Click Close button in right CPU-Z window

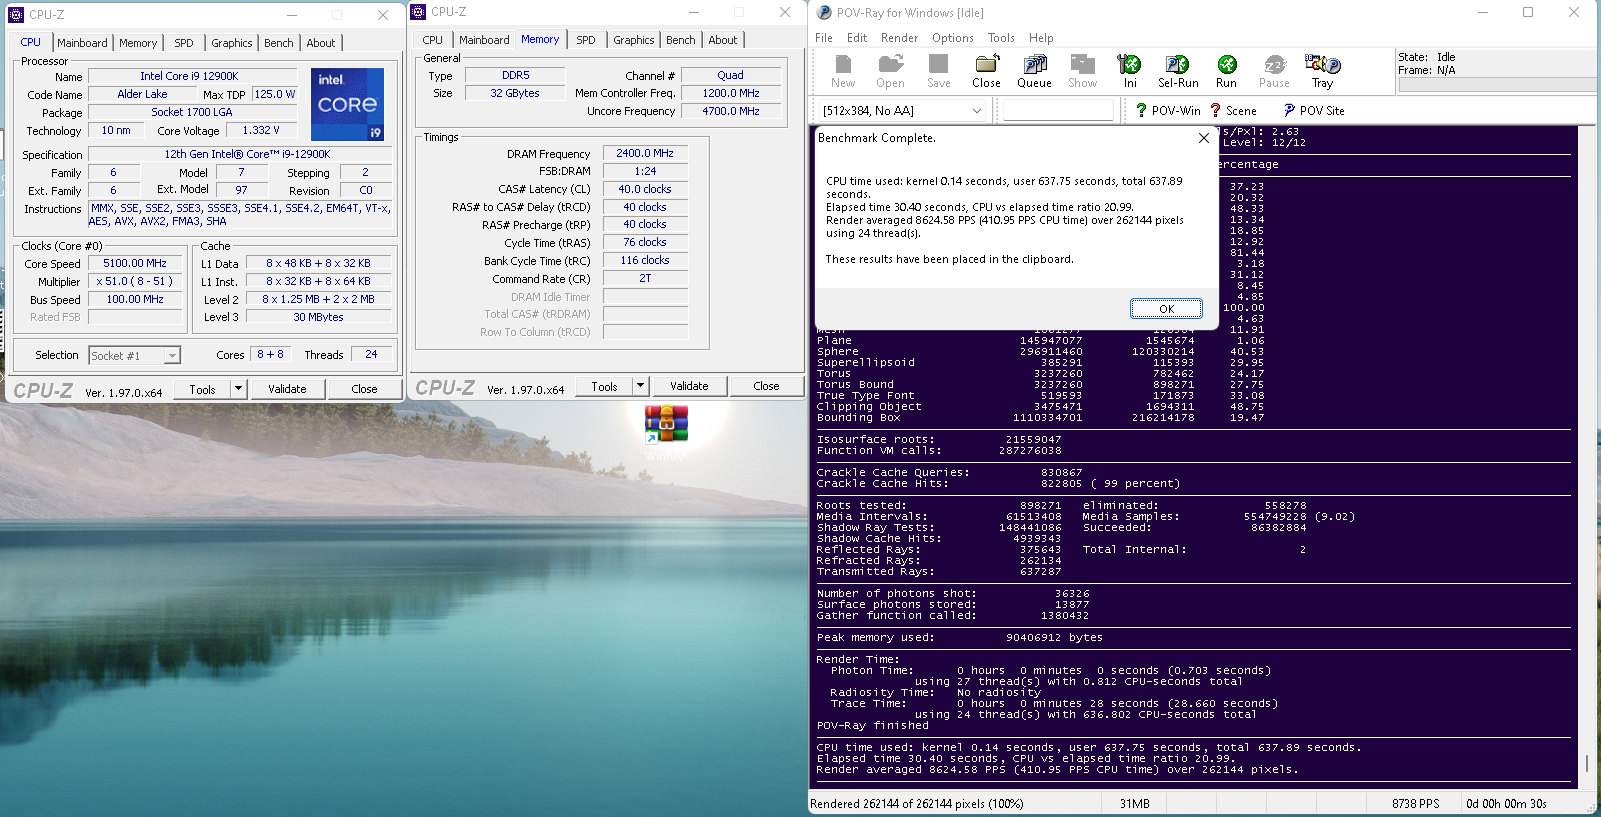[x=766, y=386]
